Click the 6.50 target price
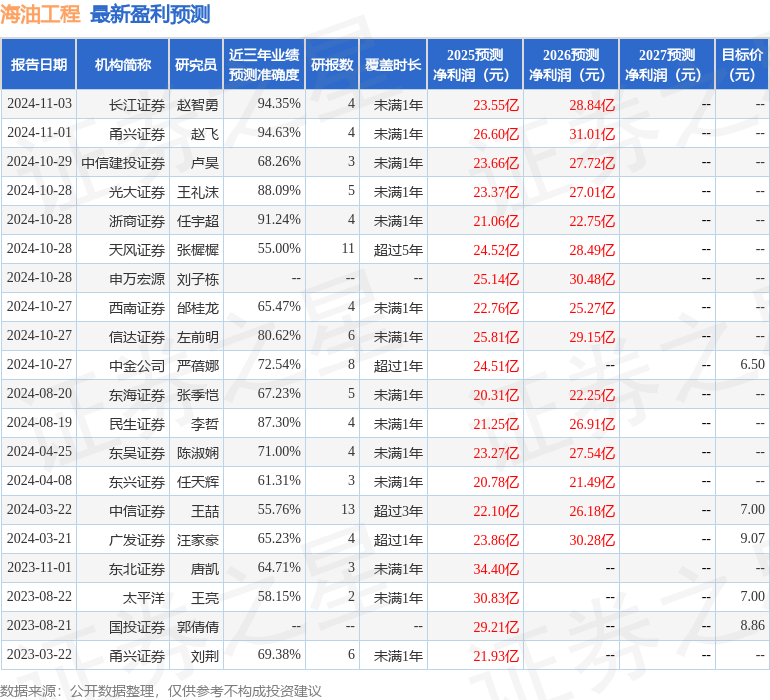770x700 pixels. (x=752, y=364)
